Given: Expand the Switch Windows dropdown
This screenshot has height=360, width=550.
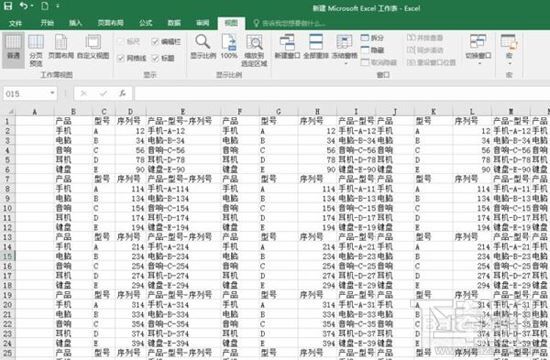Looking at the screenshot, I should coord(479,64).
